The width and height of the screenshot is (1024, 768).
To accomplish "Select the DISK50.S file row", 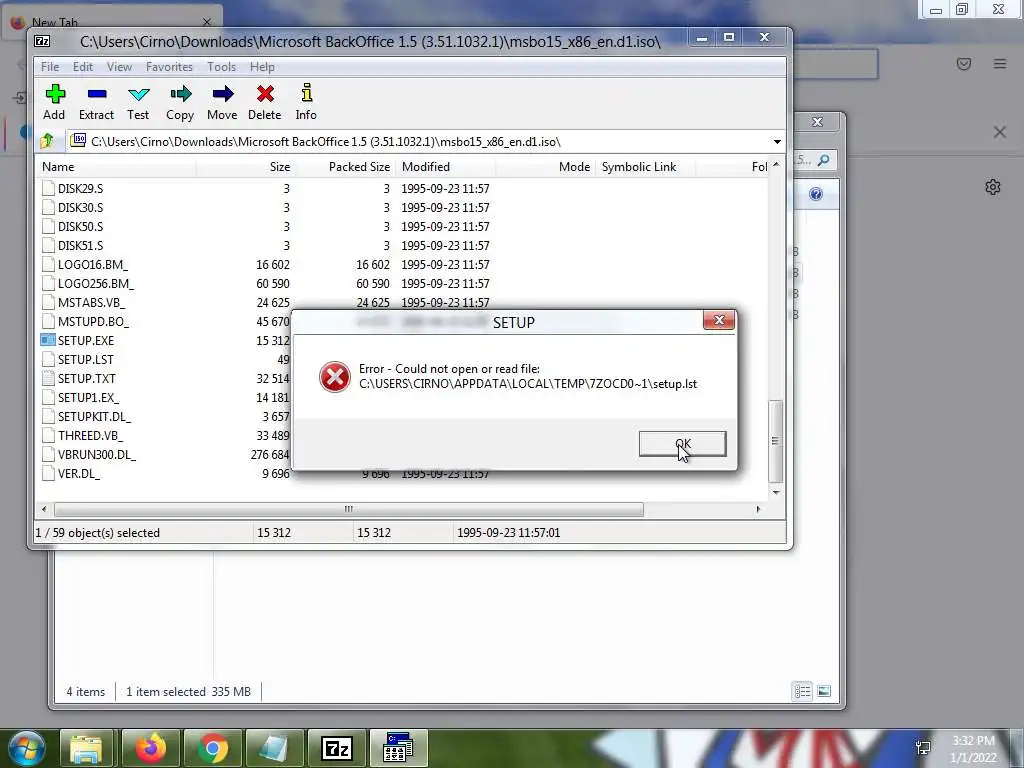I will 80,226.
